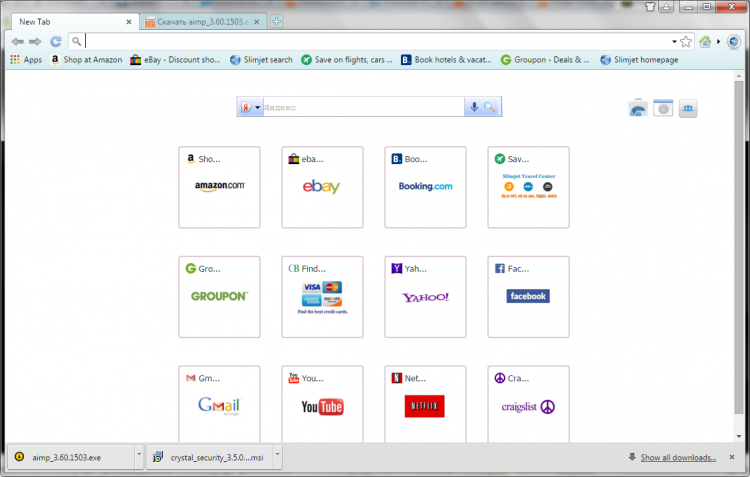Switch to the Скачать aimp_3.60.1503 tab

(201, 22)
